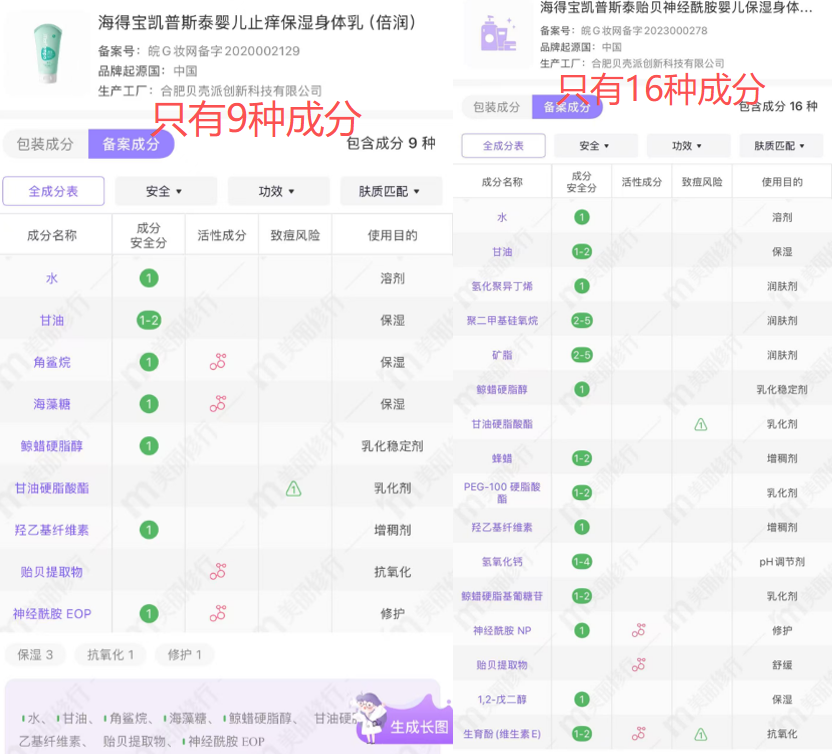Click safety score 1-2 badge for left 甘油
This screenshot has width=835, height=754.
point(149,320)
